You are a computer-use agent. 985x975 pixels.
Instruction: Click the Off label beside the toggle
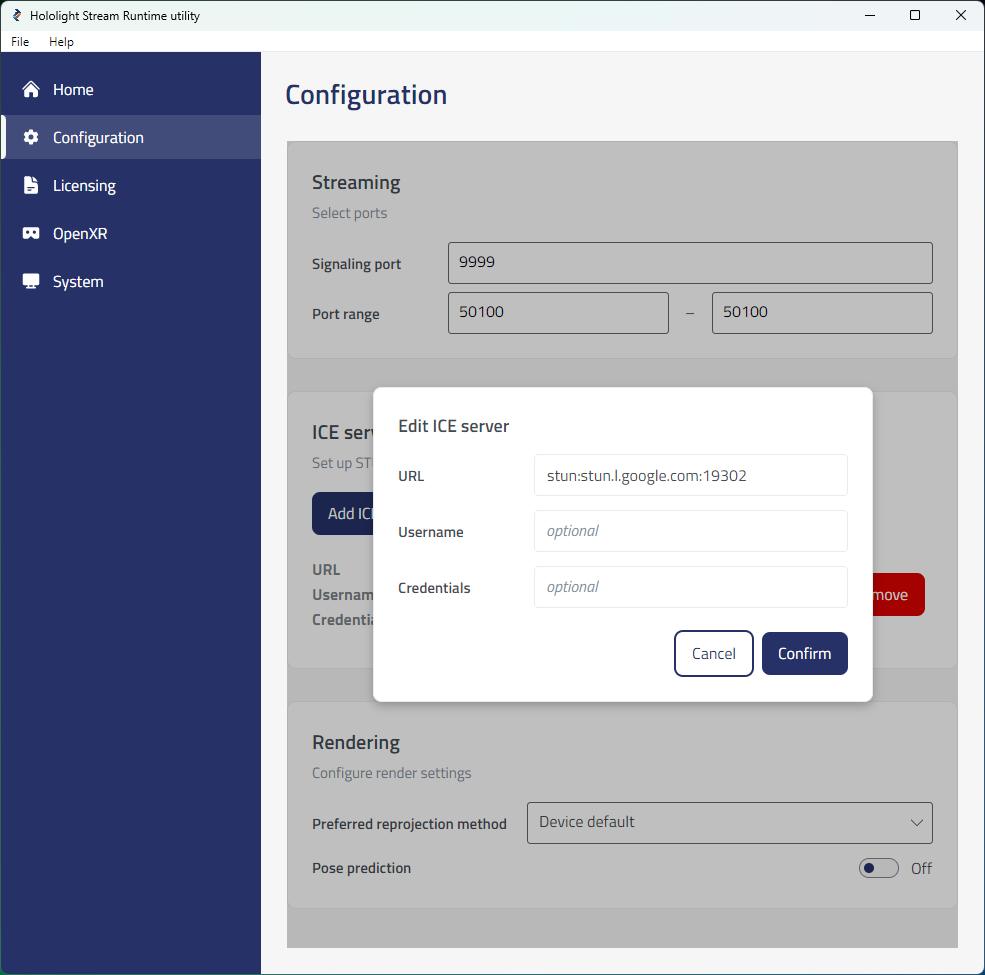pos(921,868)
